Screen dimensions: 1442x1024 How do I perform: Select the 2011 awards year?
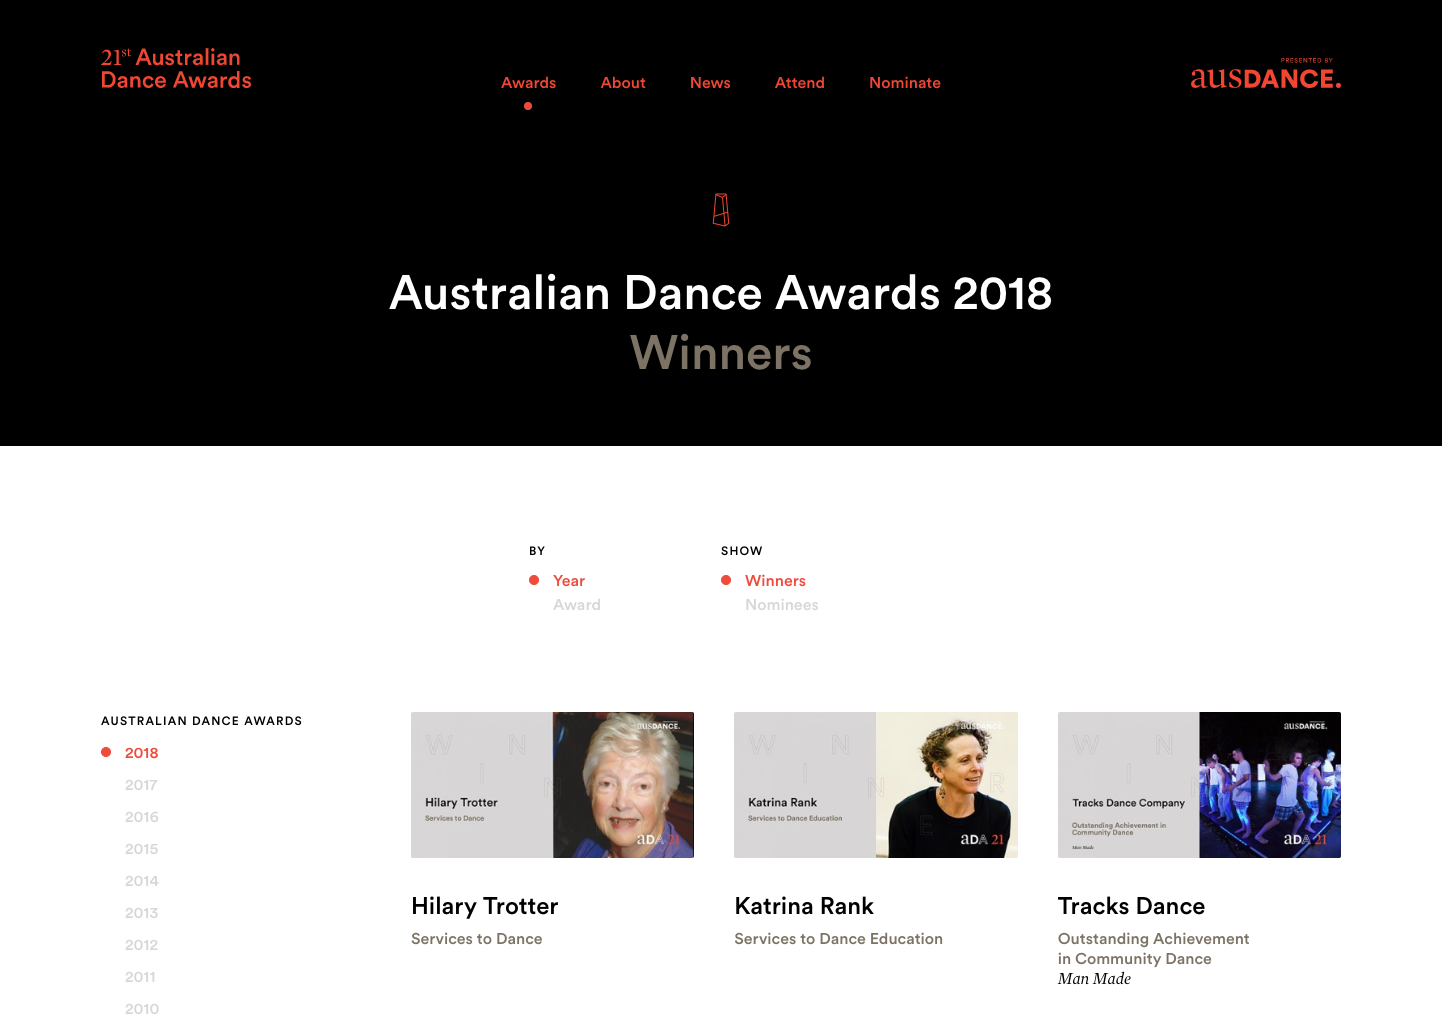coord(140,977)
